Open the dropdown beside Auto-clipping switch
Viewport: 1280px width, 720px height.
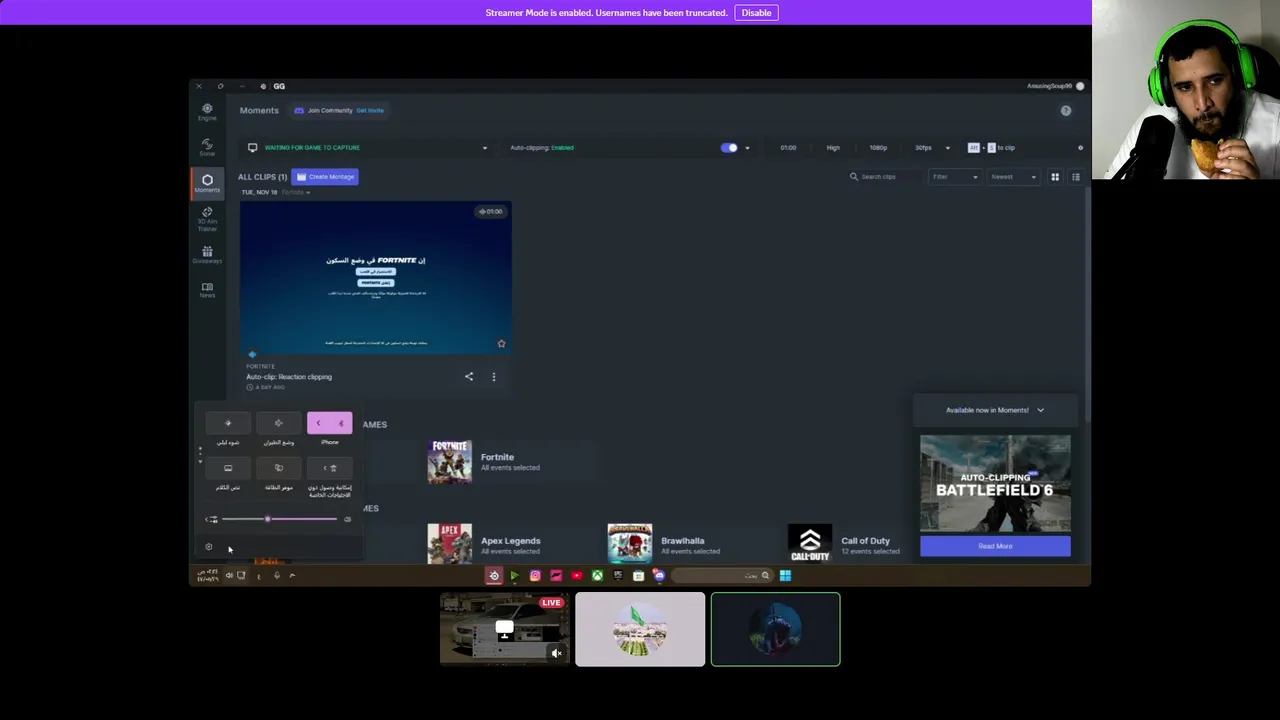pyautogui.click(x=747, y=148)
